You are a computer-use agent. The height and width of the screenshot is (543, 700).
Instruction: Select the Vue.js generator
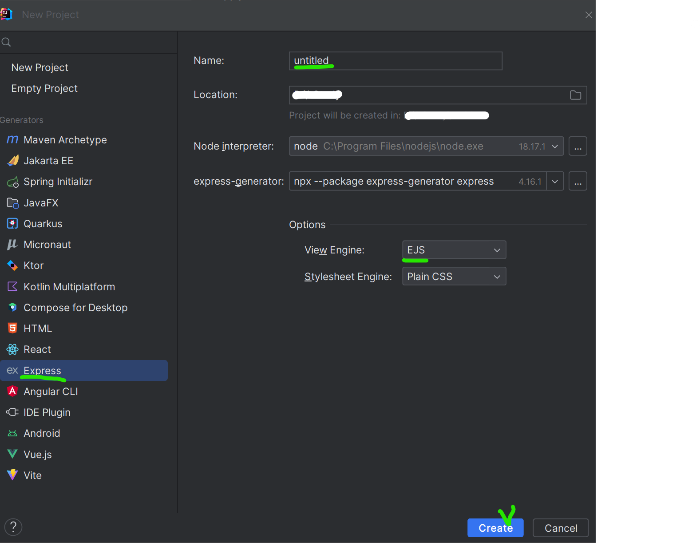click(x=38, y=455)
